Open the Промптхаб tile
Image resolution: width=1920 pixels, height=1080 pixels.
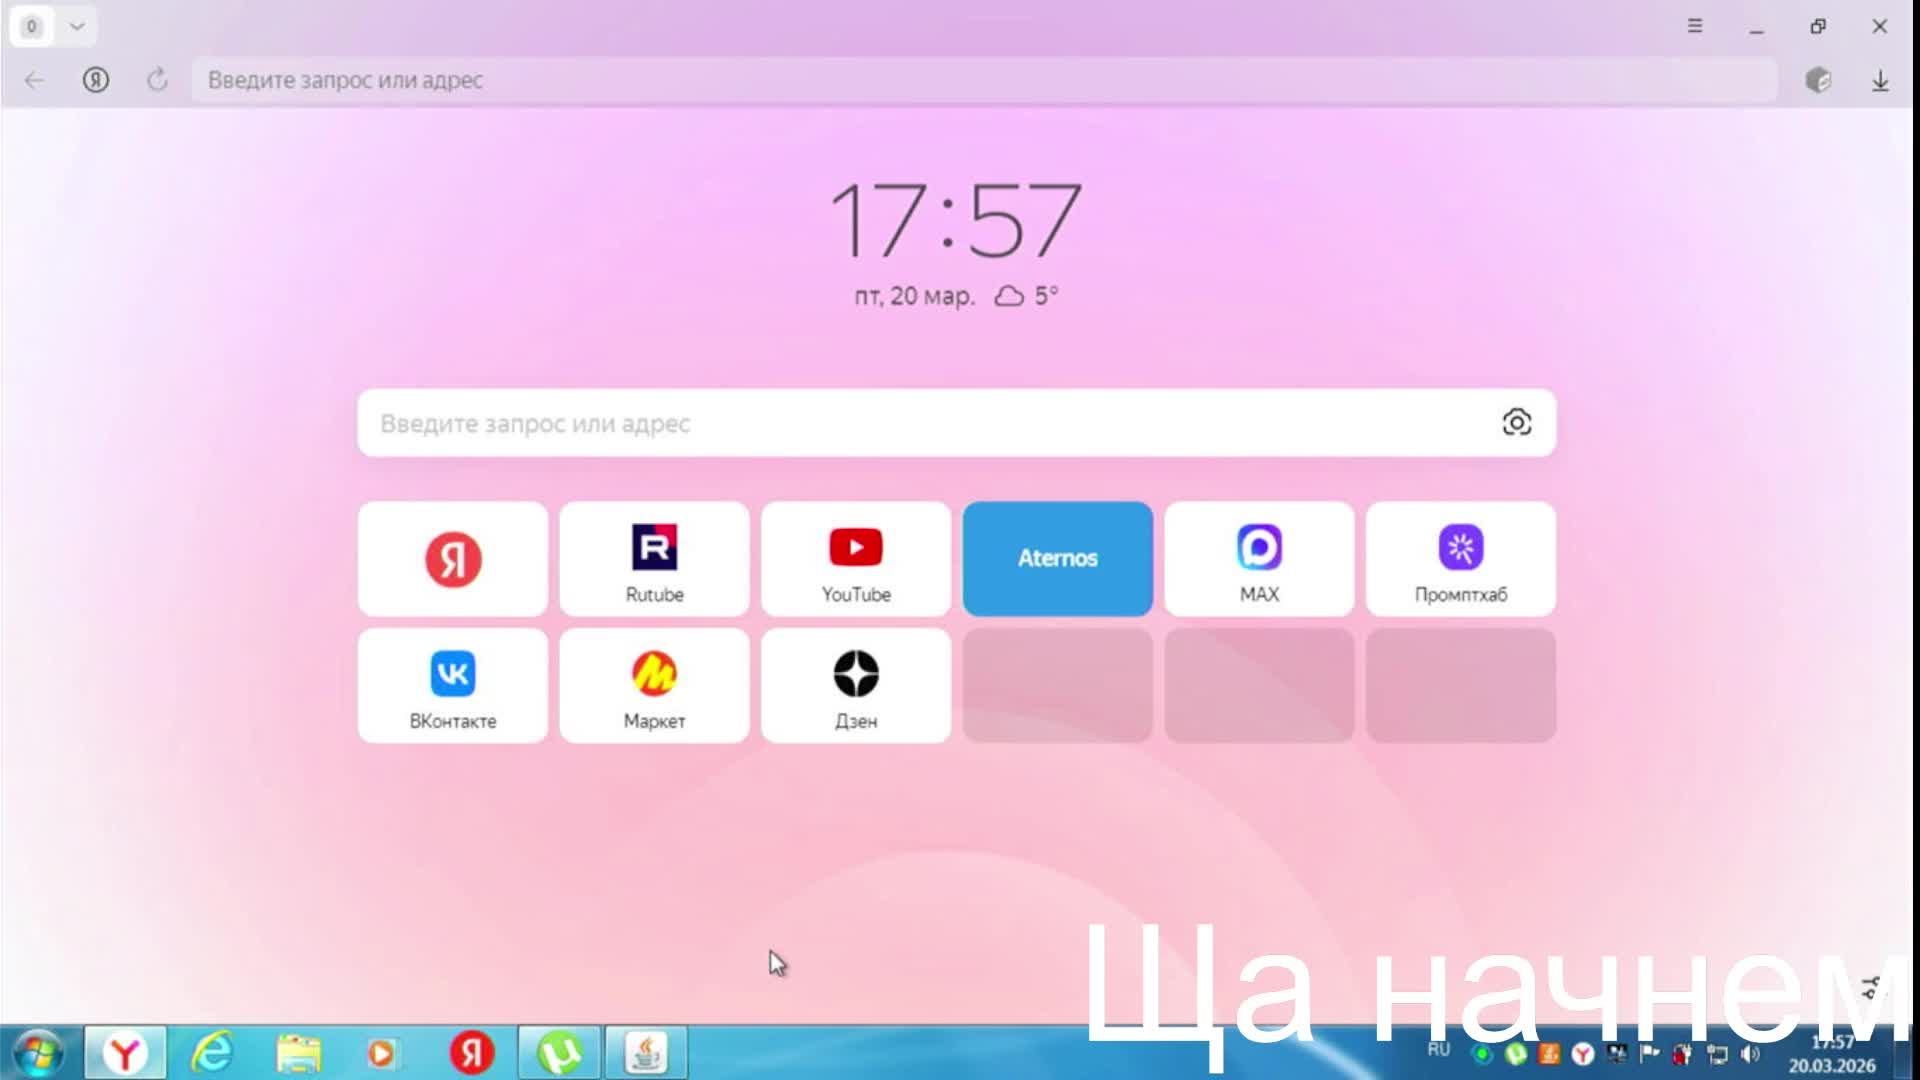(1460, 558)
